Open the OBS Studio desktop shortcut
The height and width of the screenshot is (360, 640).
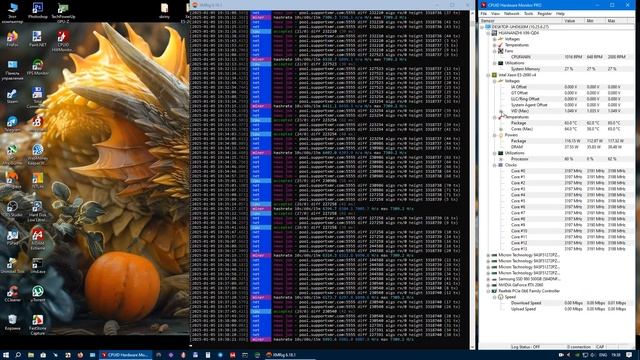pyautogui.click(x=12, y=209)
